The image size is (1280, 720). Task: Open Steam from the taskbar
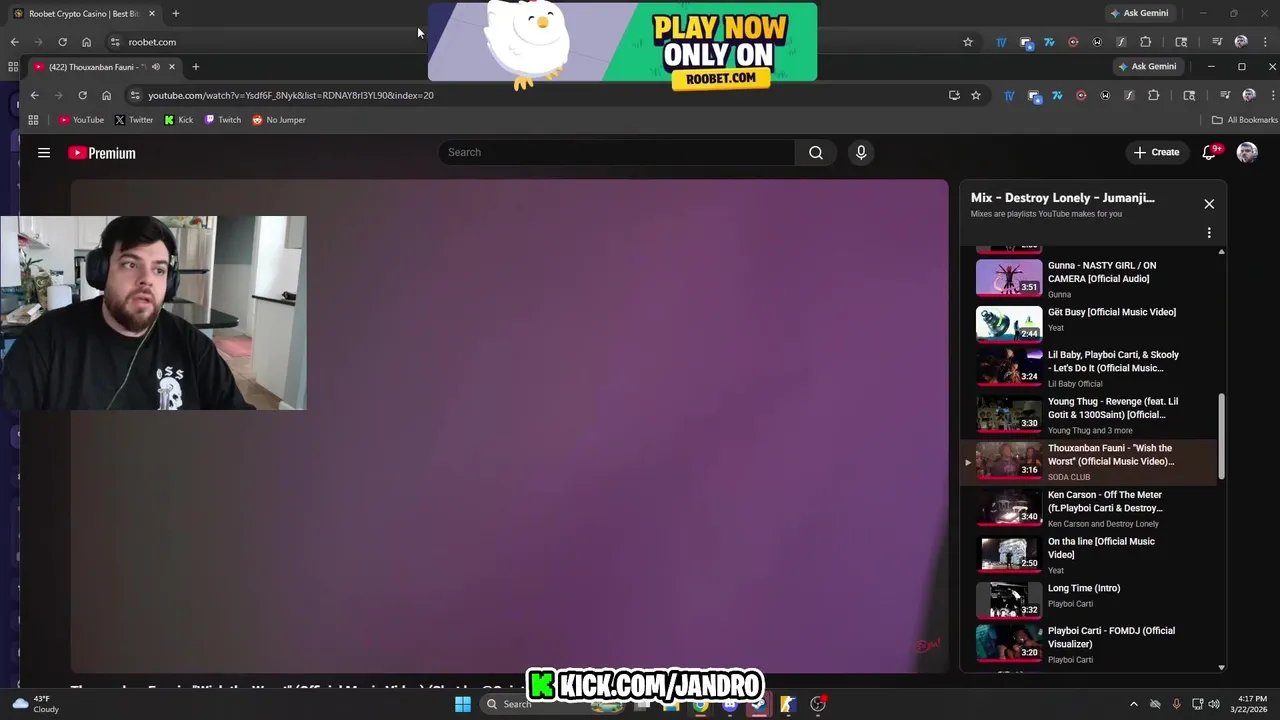click(759, 704)
